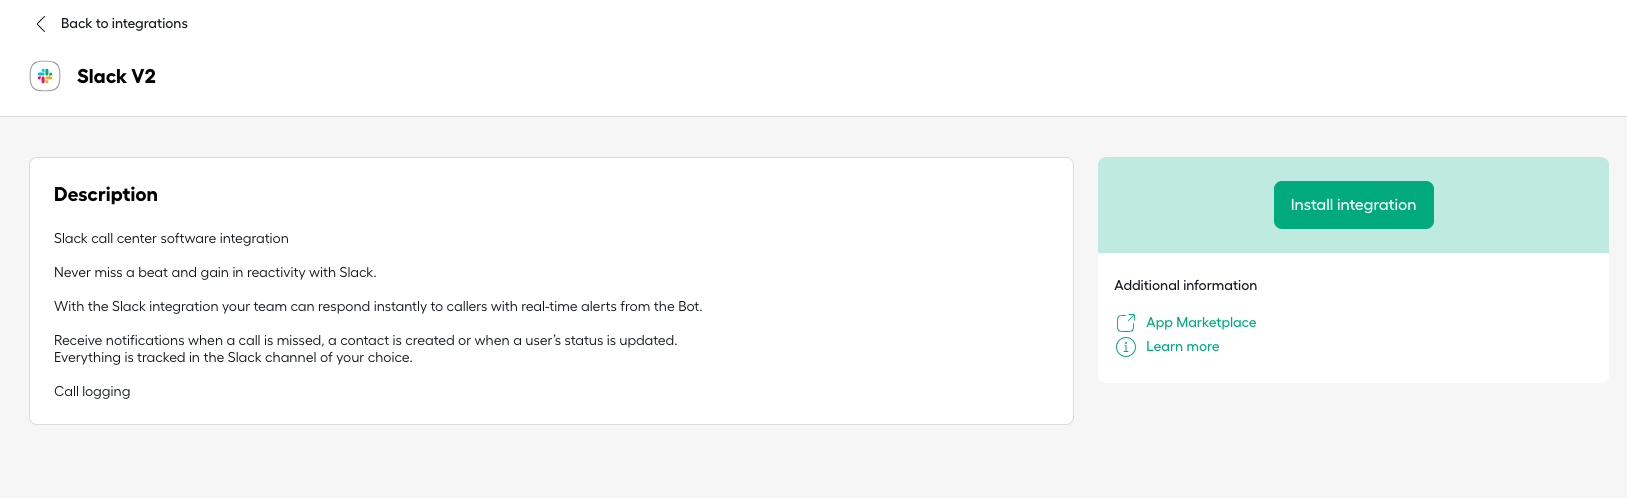
Task: Click the Never miss a beat sentence
Action: 215,272
